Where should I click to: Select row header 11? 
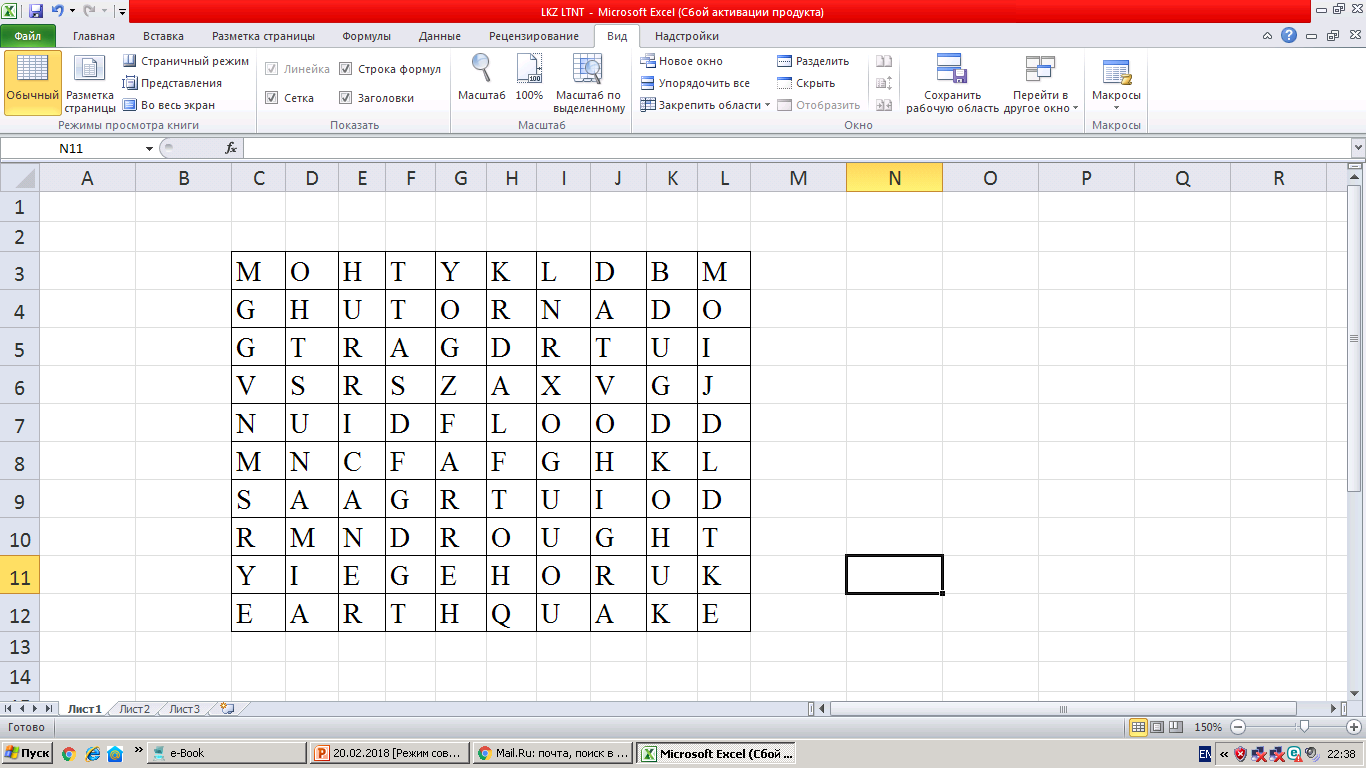(19, 577)
